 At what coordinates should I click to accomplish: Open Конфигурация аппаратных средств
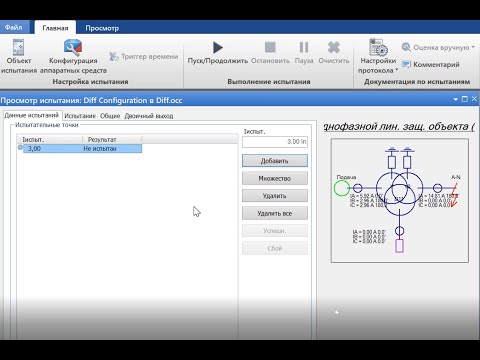click(x=73, y=48)
